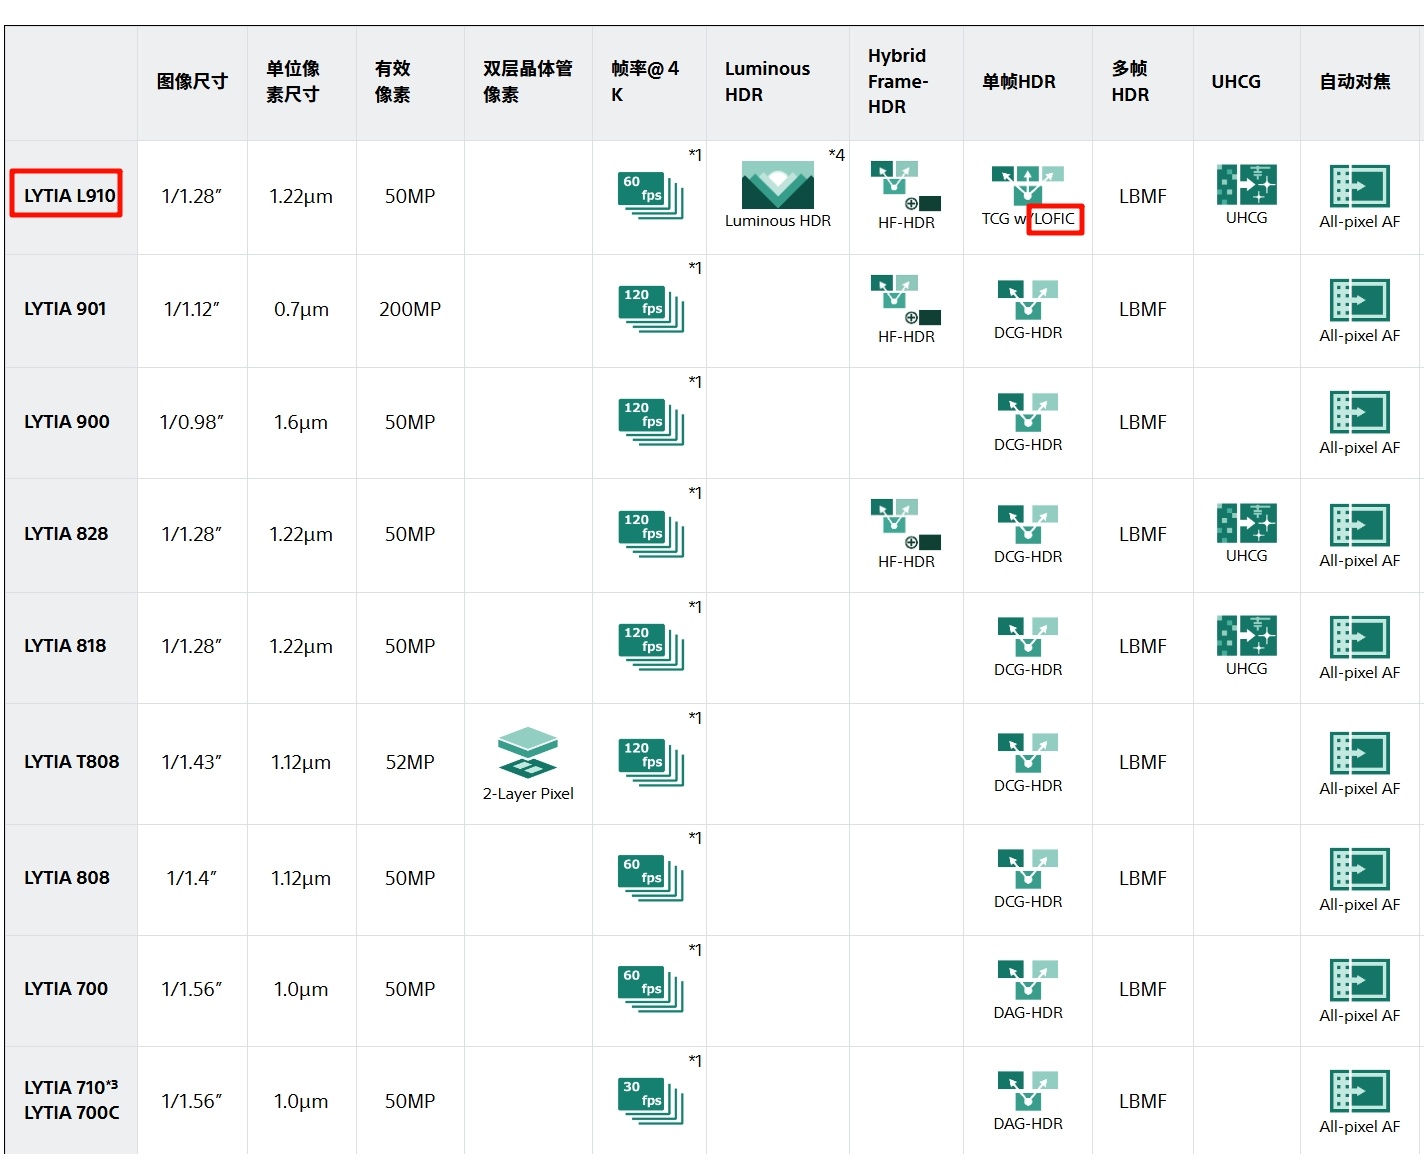Click the DCG-HDR icon in LYTIA 901 row

[x=1028, y=300]
